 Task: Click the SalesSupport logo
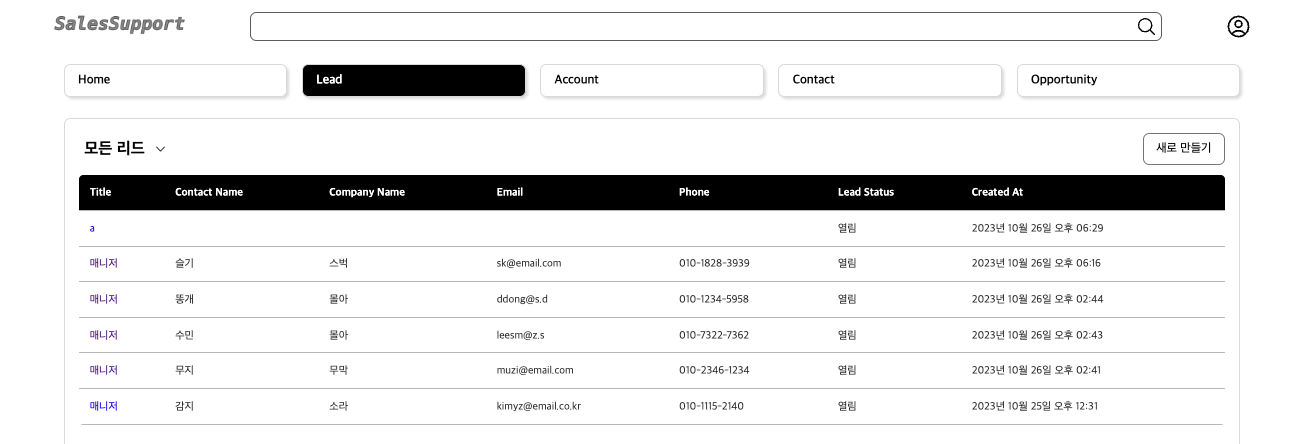point(119,23)
